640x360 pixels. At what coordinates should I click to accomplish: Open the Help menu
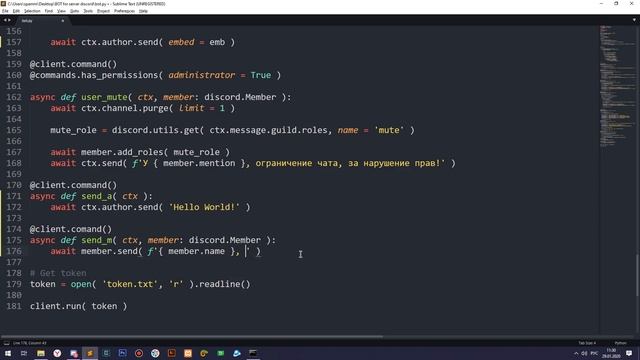(143, 11)
